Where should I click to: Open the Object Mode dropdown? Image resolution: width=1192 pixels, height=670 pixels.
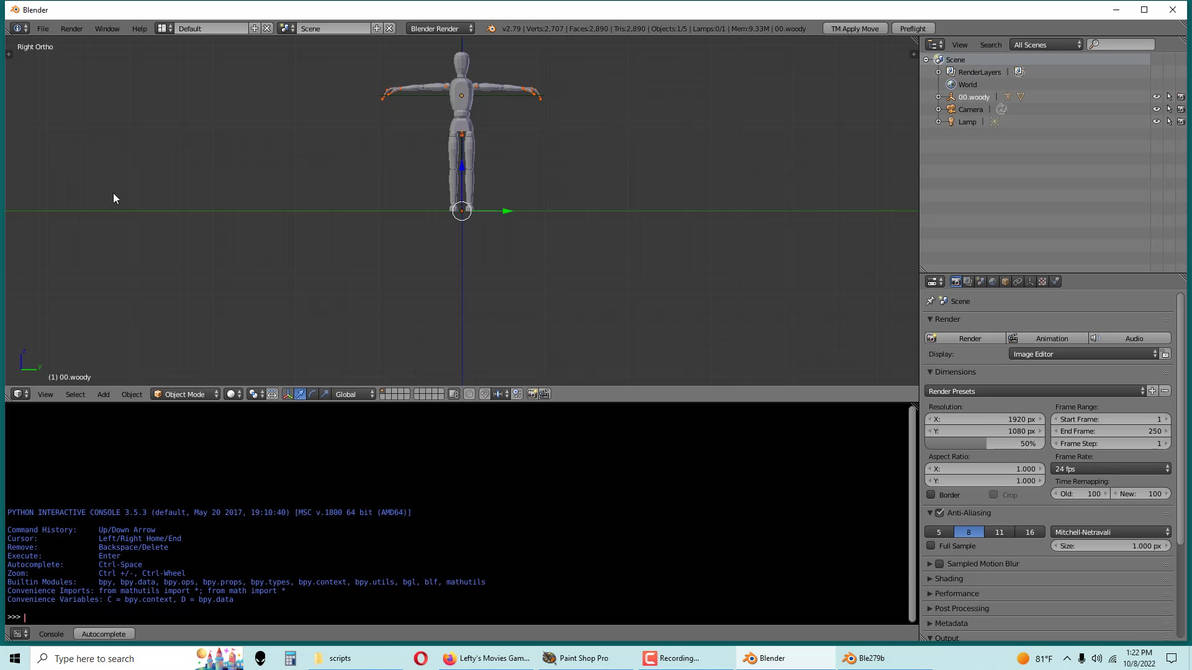pos(185,393)
